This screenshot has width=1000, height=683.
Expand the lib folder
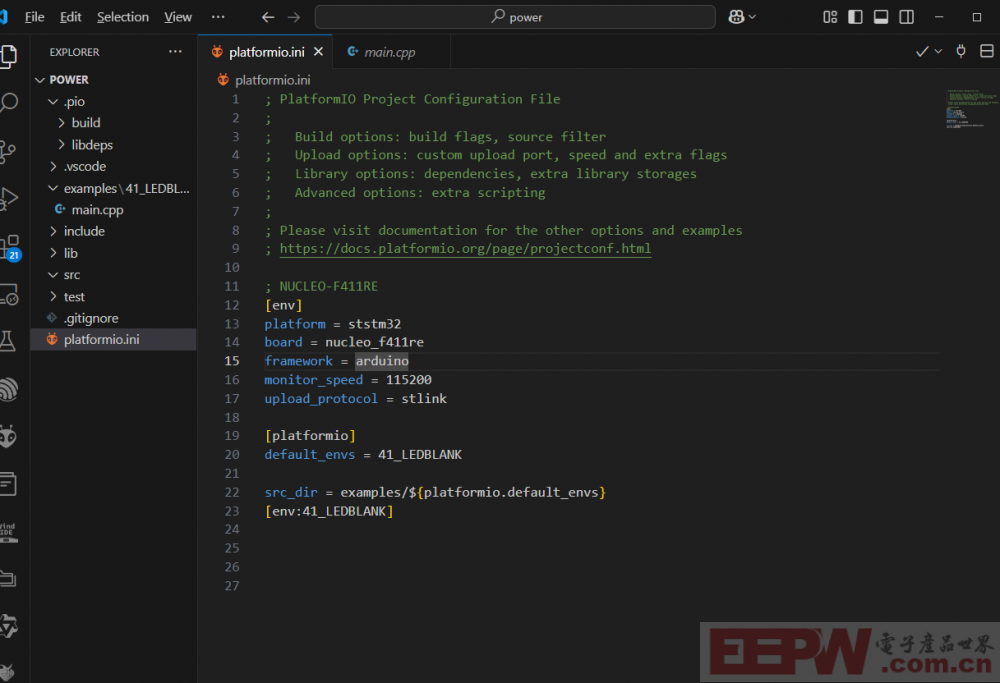click(114, 253)
